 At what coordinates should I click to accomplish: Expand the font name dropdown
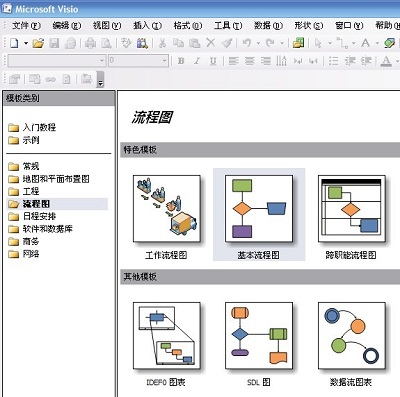click(x=102, y=61)
